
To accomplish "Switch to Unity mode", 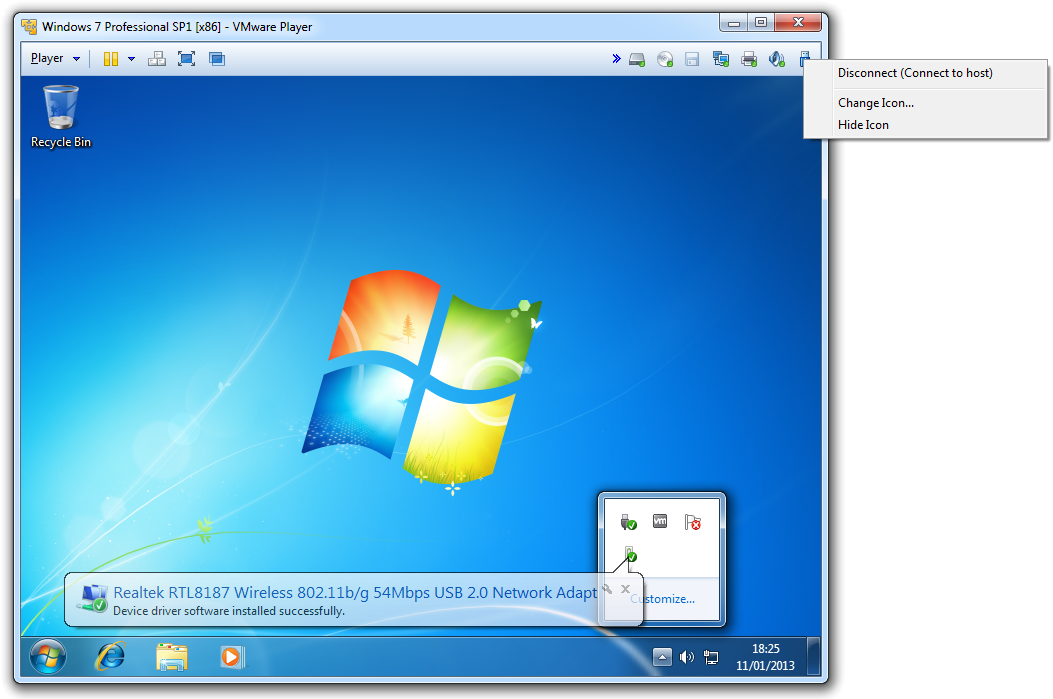I will [216, 59].
